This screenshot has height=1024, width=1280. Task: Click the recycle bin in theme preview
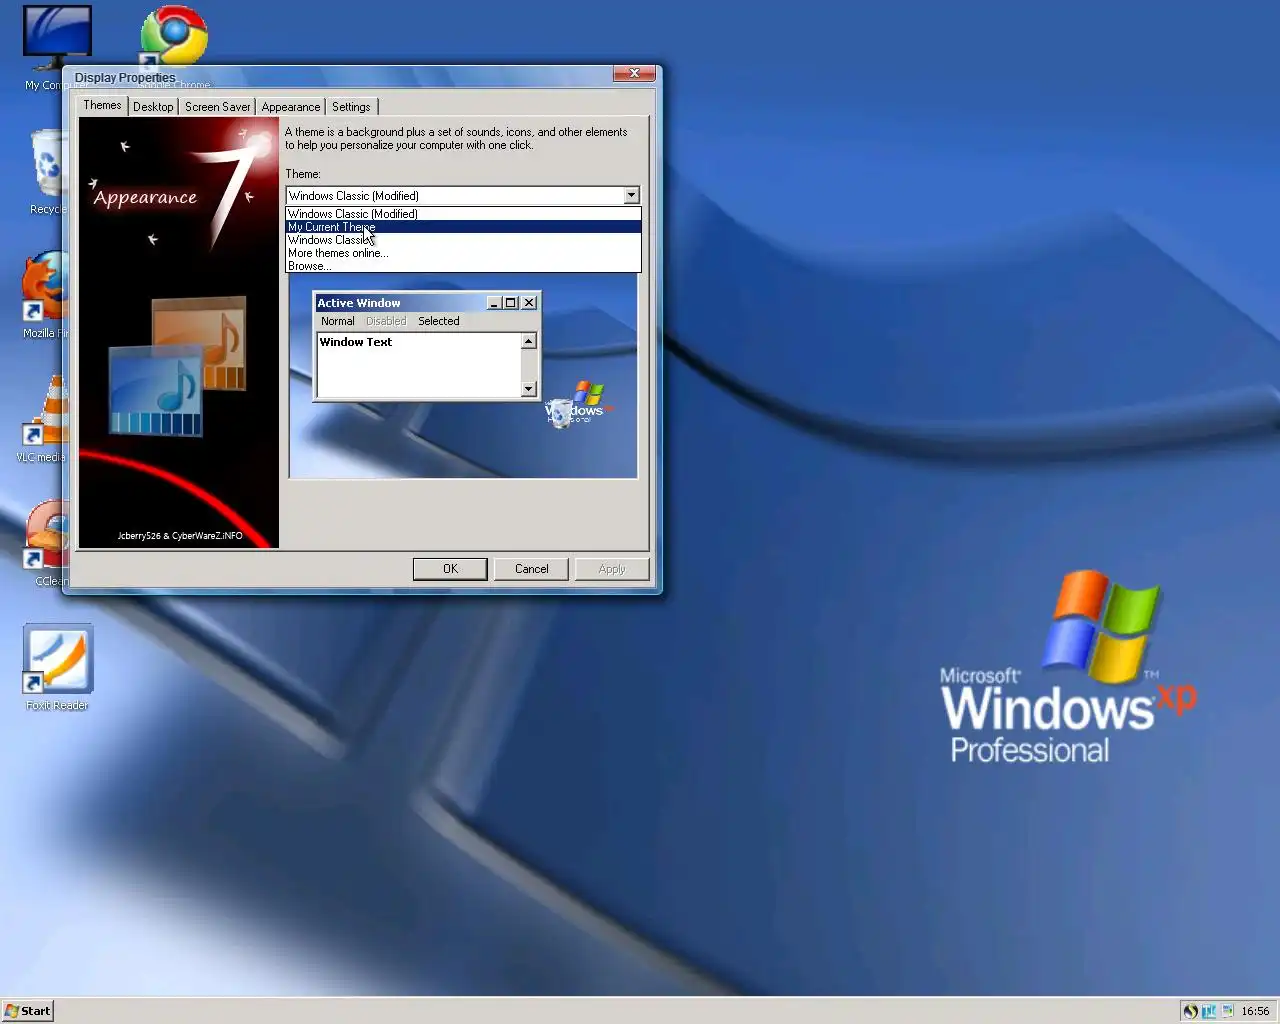click(x=560, y=413)
